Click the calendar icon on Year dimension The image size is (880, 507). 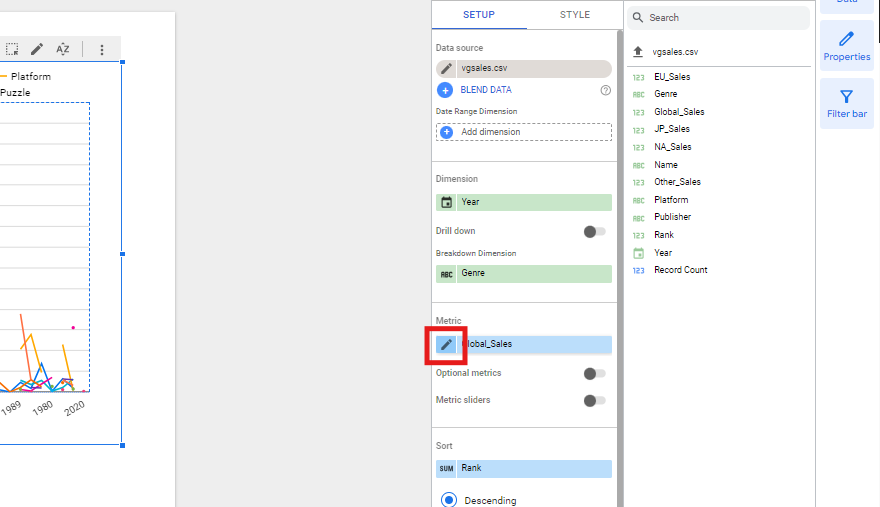click(446, 202)
